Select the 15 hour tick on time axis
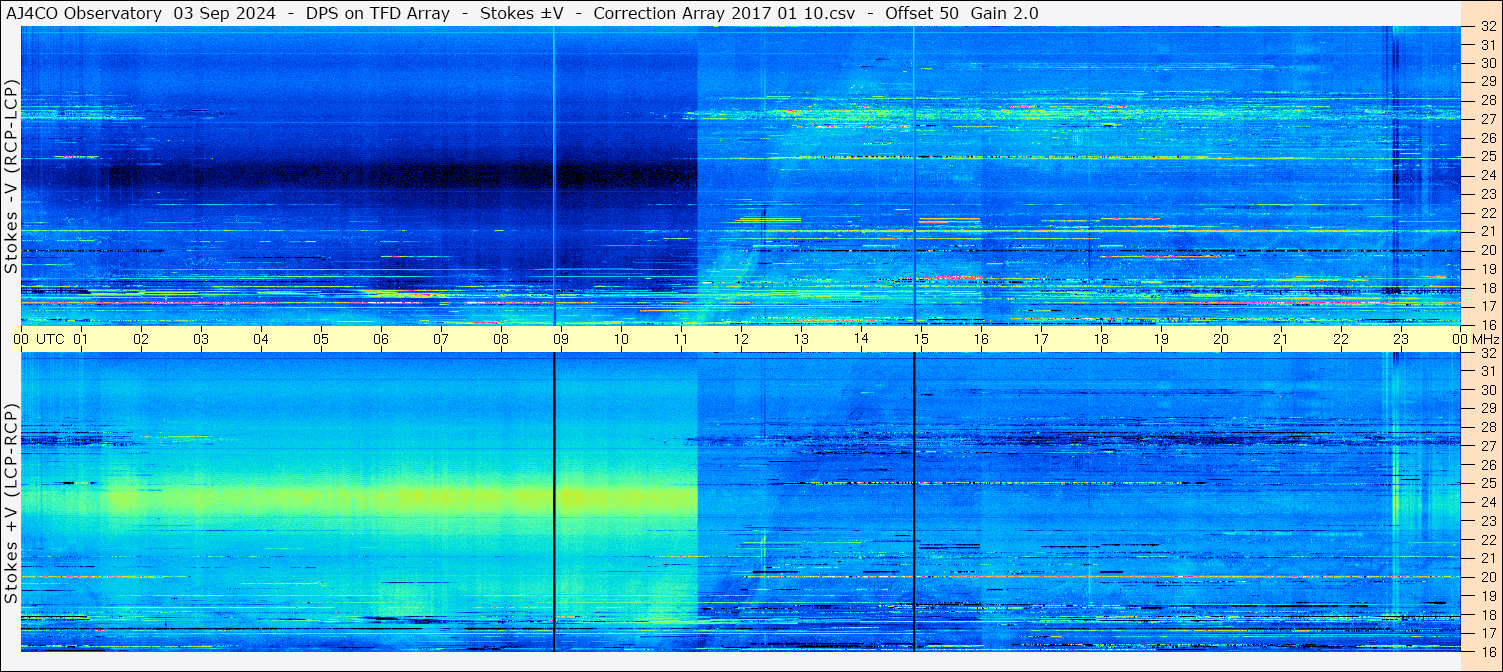 pyautogui.click(x=921, y=339)
